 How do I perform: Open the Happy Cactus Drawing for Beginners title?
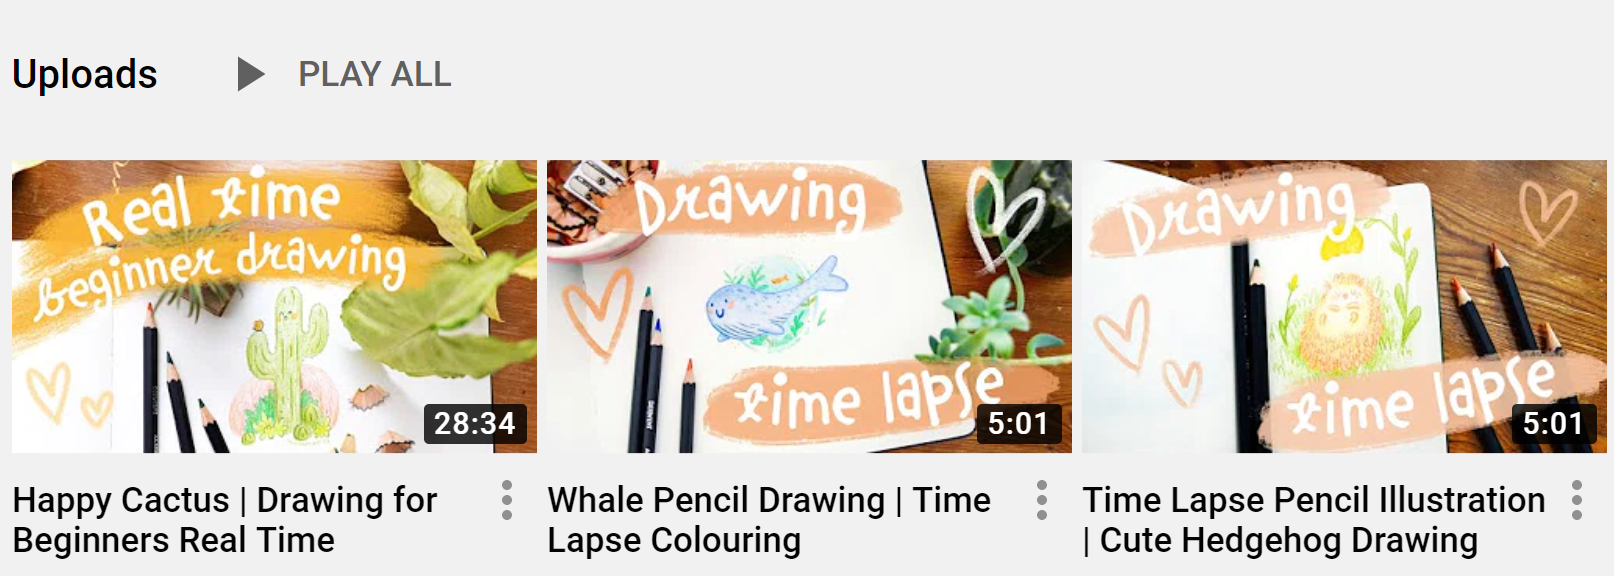tap(225, 520)
